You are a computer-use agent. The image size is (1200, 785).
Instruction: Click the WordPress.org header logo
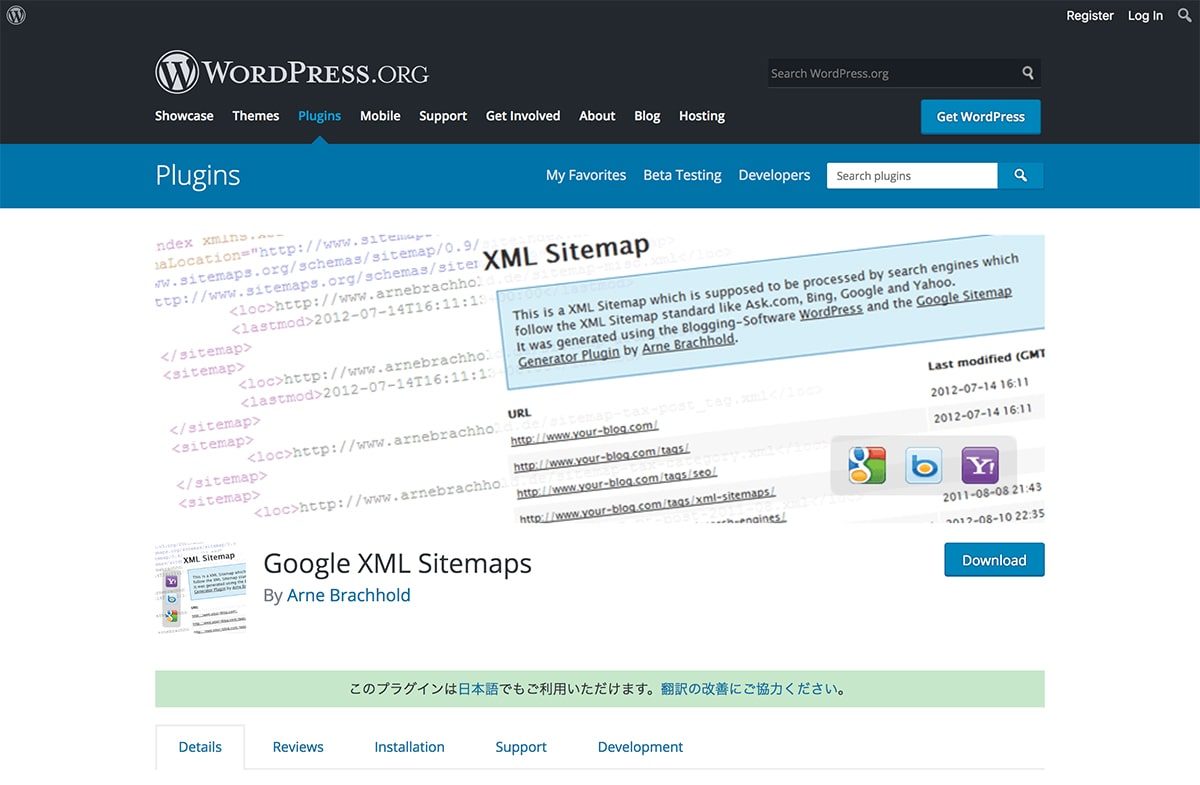292,73
